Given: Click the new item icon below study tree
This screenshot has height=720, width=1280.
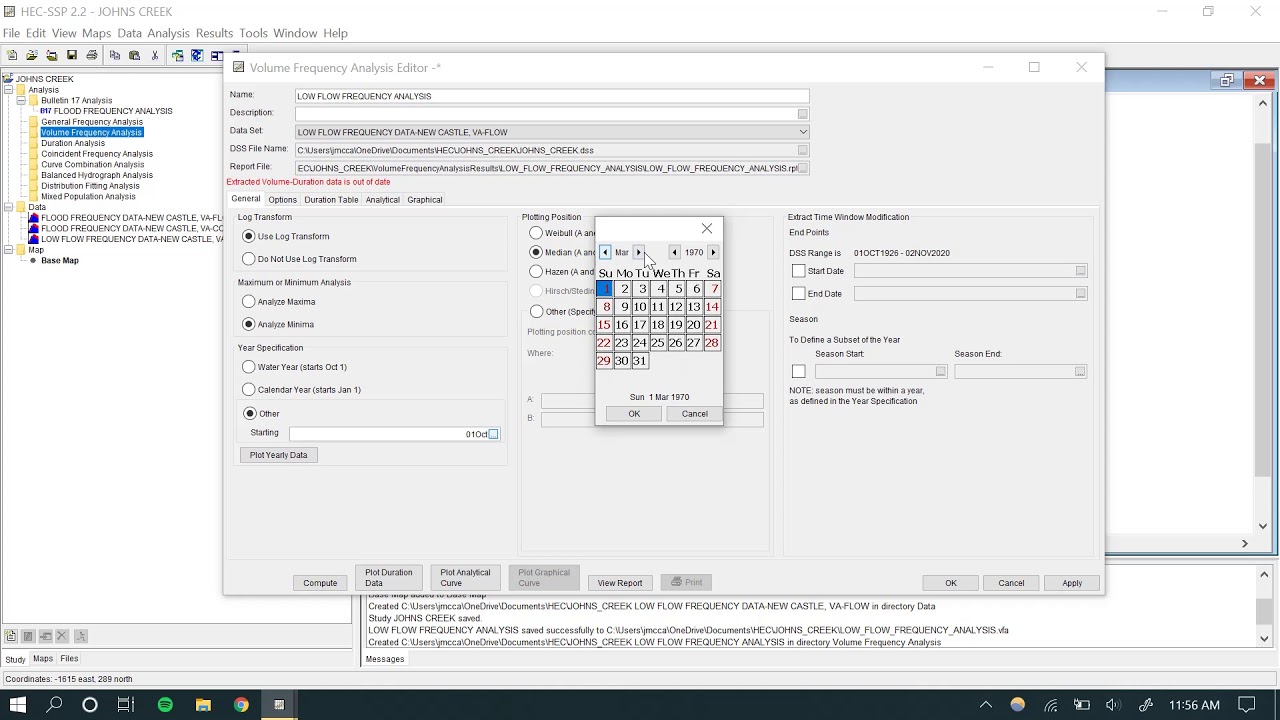Looking at the screenshot, I should [x=11, y=636].
